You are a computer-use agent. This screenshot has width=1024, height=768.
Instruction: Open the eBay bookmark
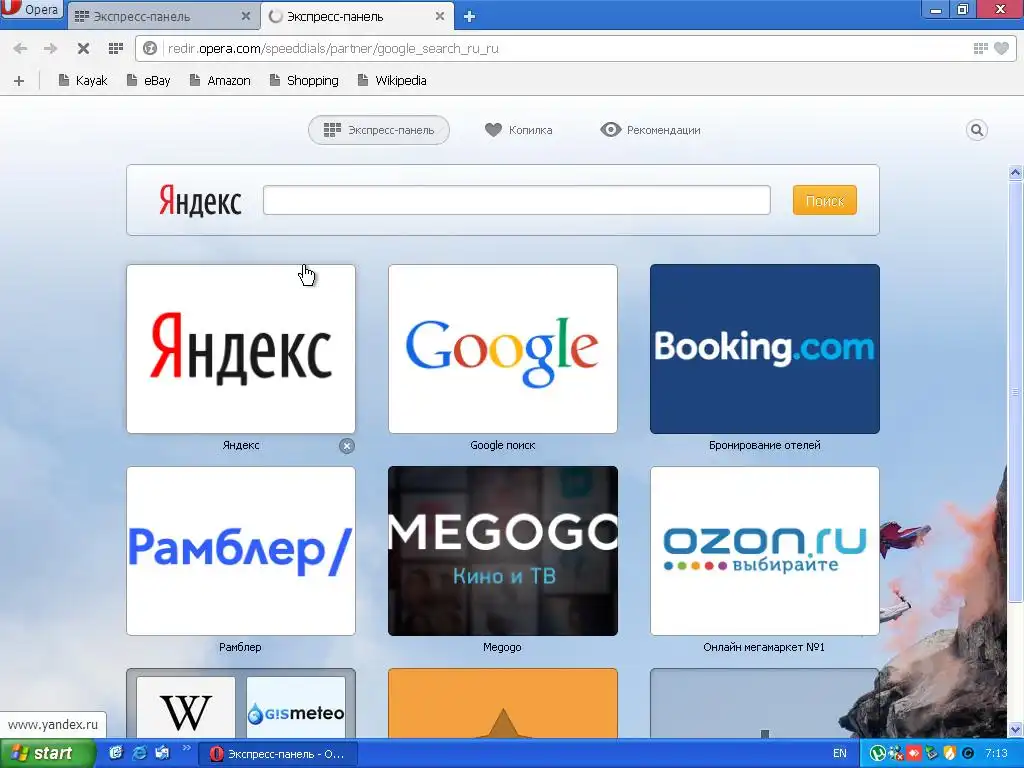point(149,80)
